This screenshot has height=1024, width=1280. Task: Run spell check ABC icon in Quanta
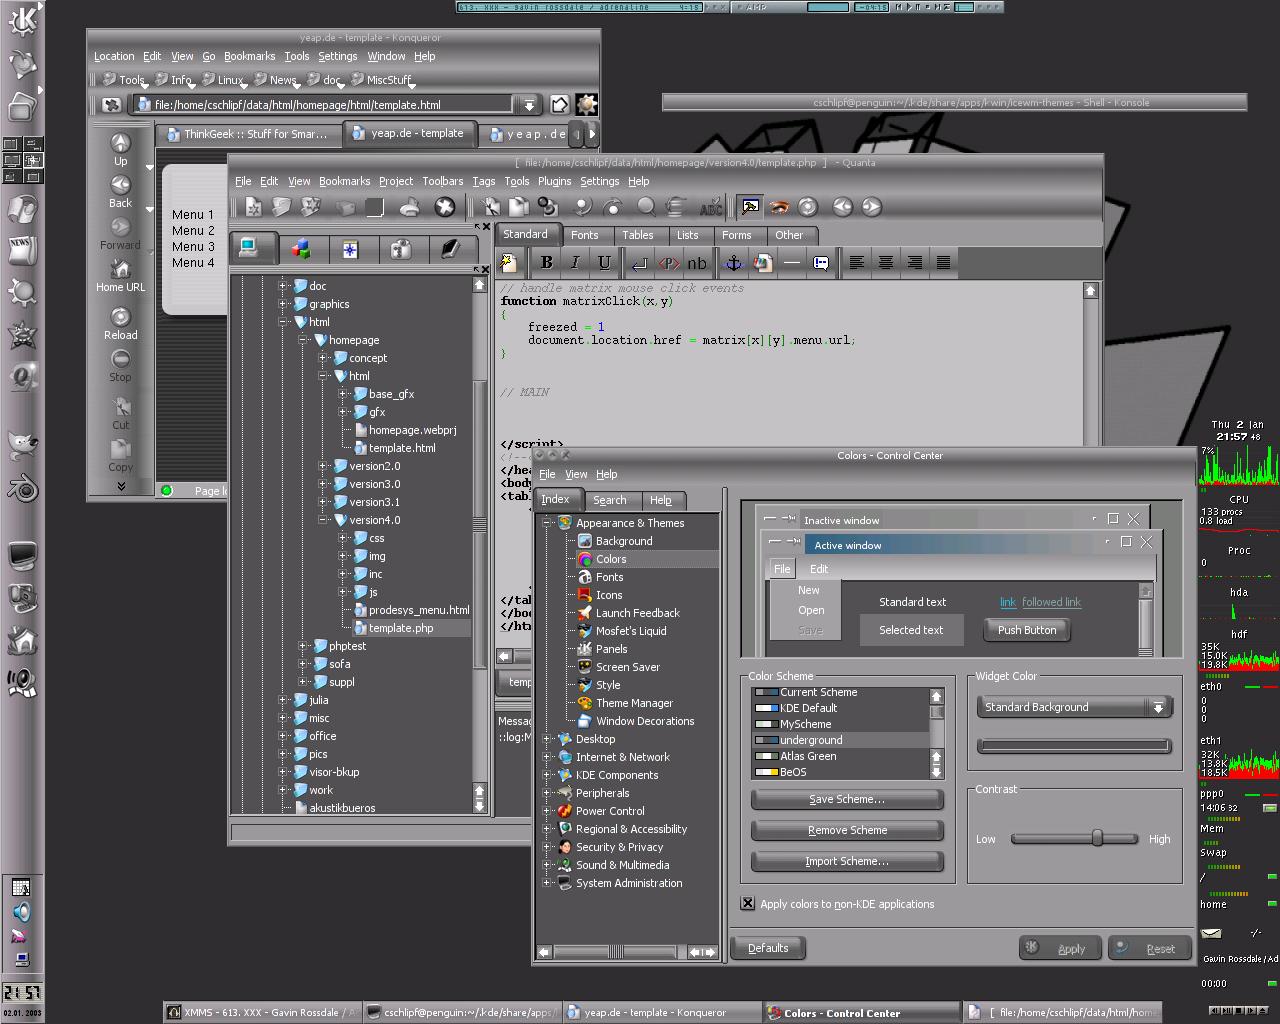(711, 207)
